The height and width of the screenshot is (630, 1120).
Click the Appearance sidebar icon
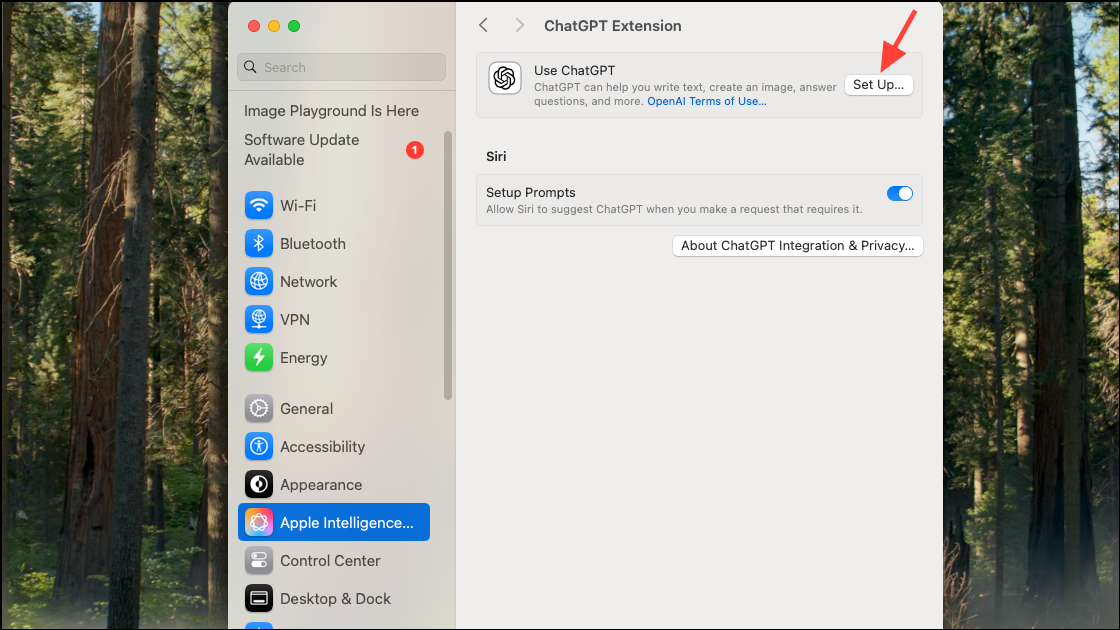259,484
